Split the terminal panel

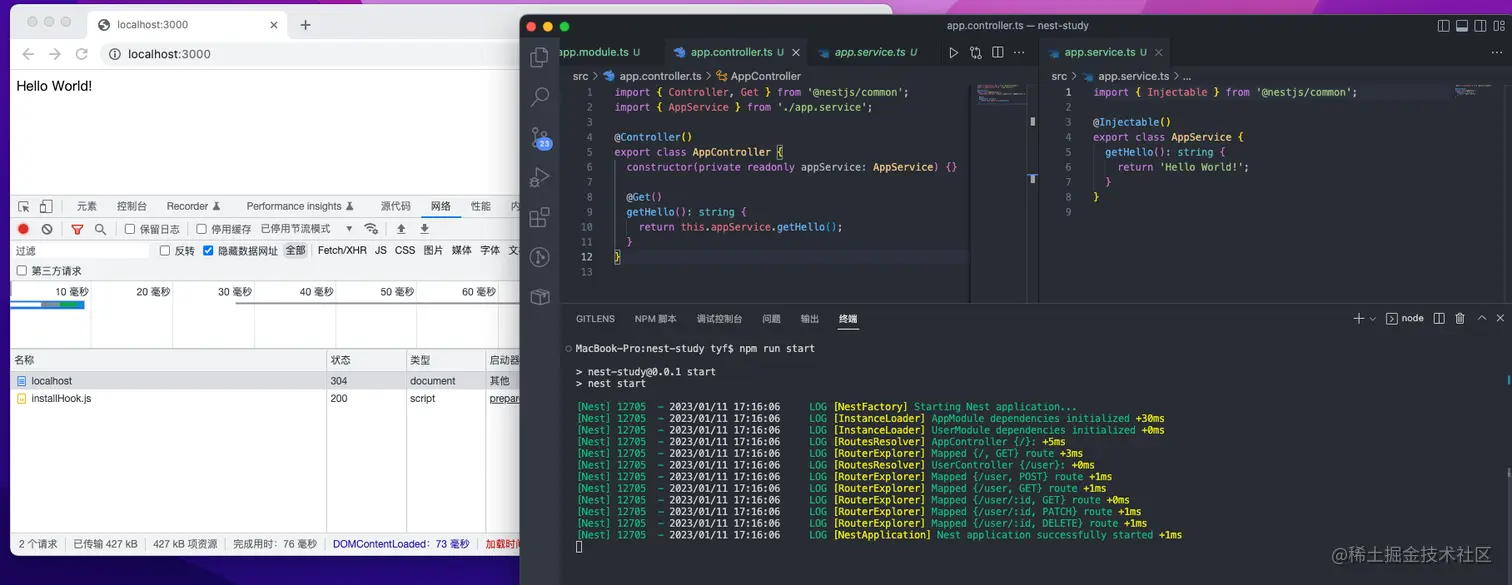1439,318
